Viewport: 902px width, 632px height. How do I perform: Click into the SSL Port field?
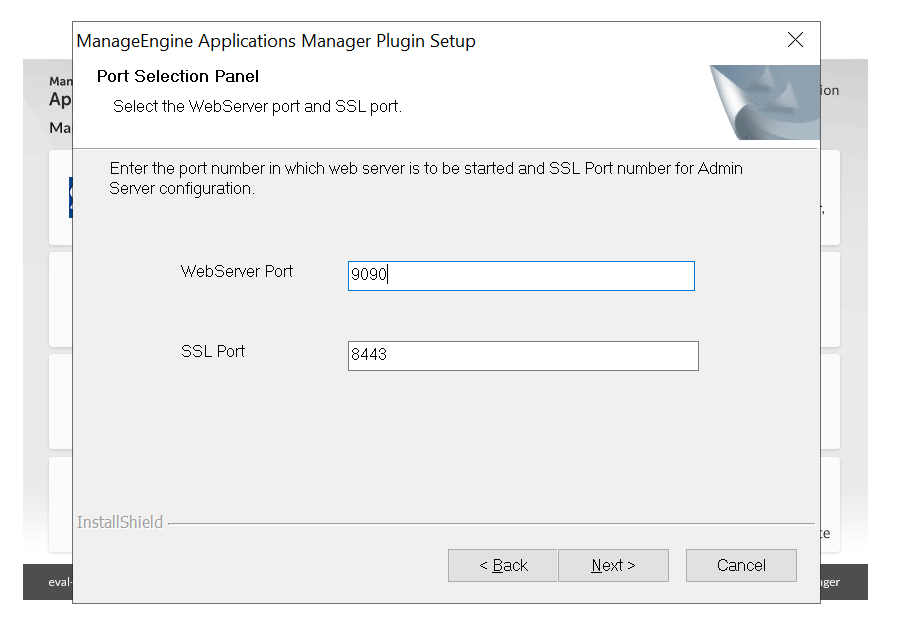(x=522, y=355)
